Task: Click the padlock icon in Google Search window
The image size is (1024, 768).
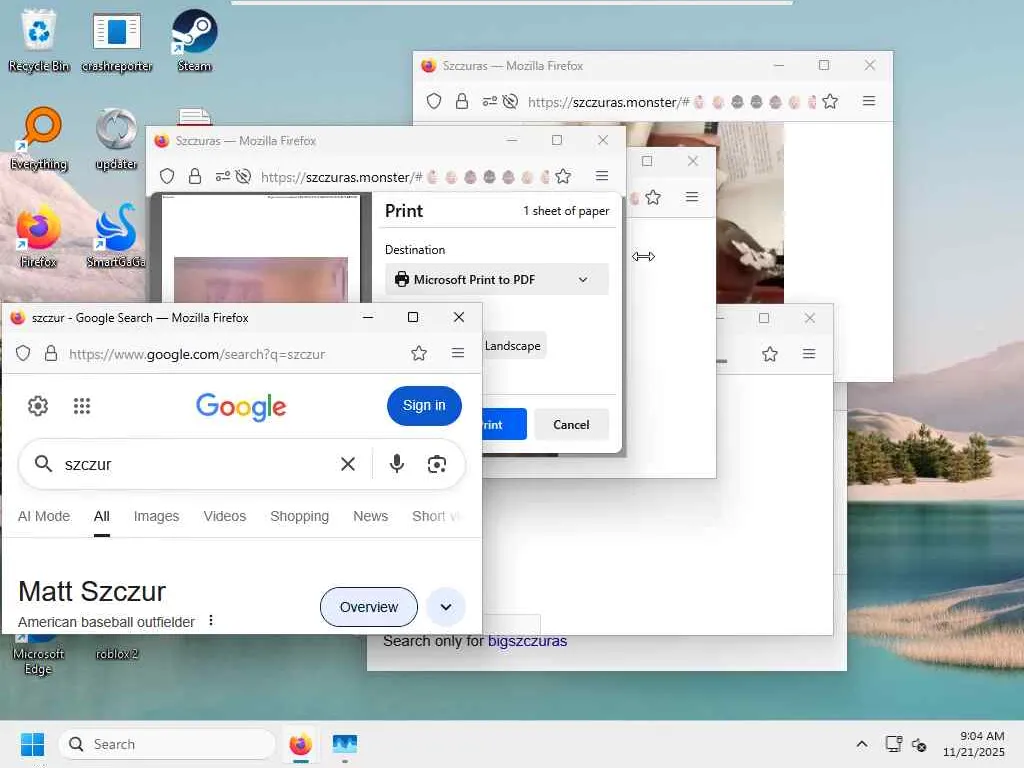Action: [50, 353]
